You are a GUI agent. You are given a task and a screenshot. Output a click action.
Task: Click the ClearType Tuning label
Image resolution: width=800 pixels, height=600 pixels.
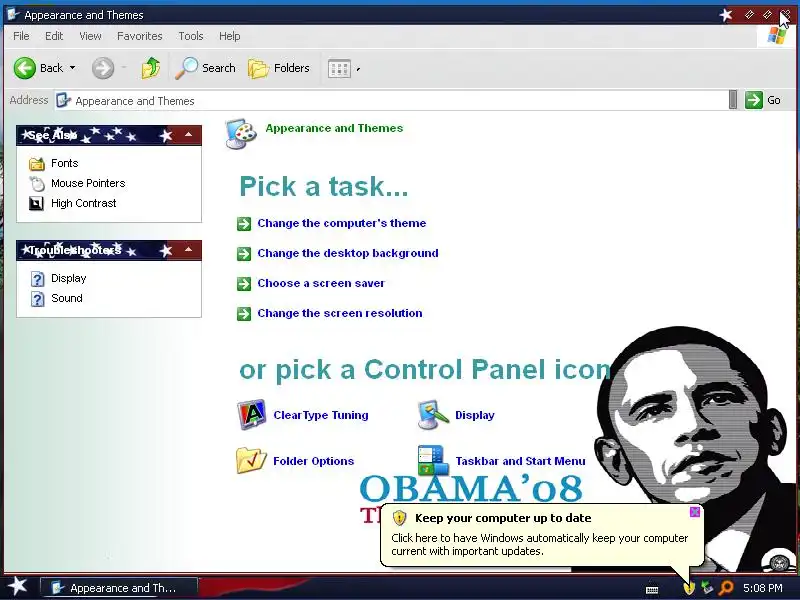click(x=320, y=415)
